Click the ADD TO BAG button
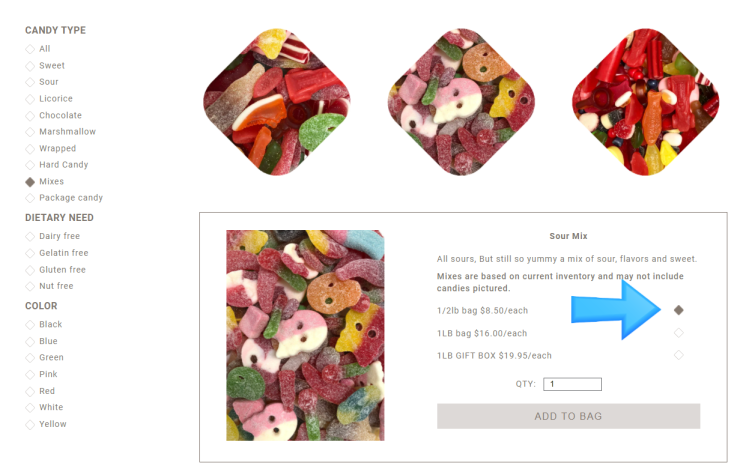Viewport: 743px width, 463px height. tap(568, 416)
